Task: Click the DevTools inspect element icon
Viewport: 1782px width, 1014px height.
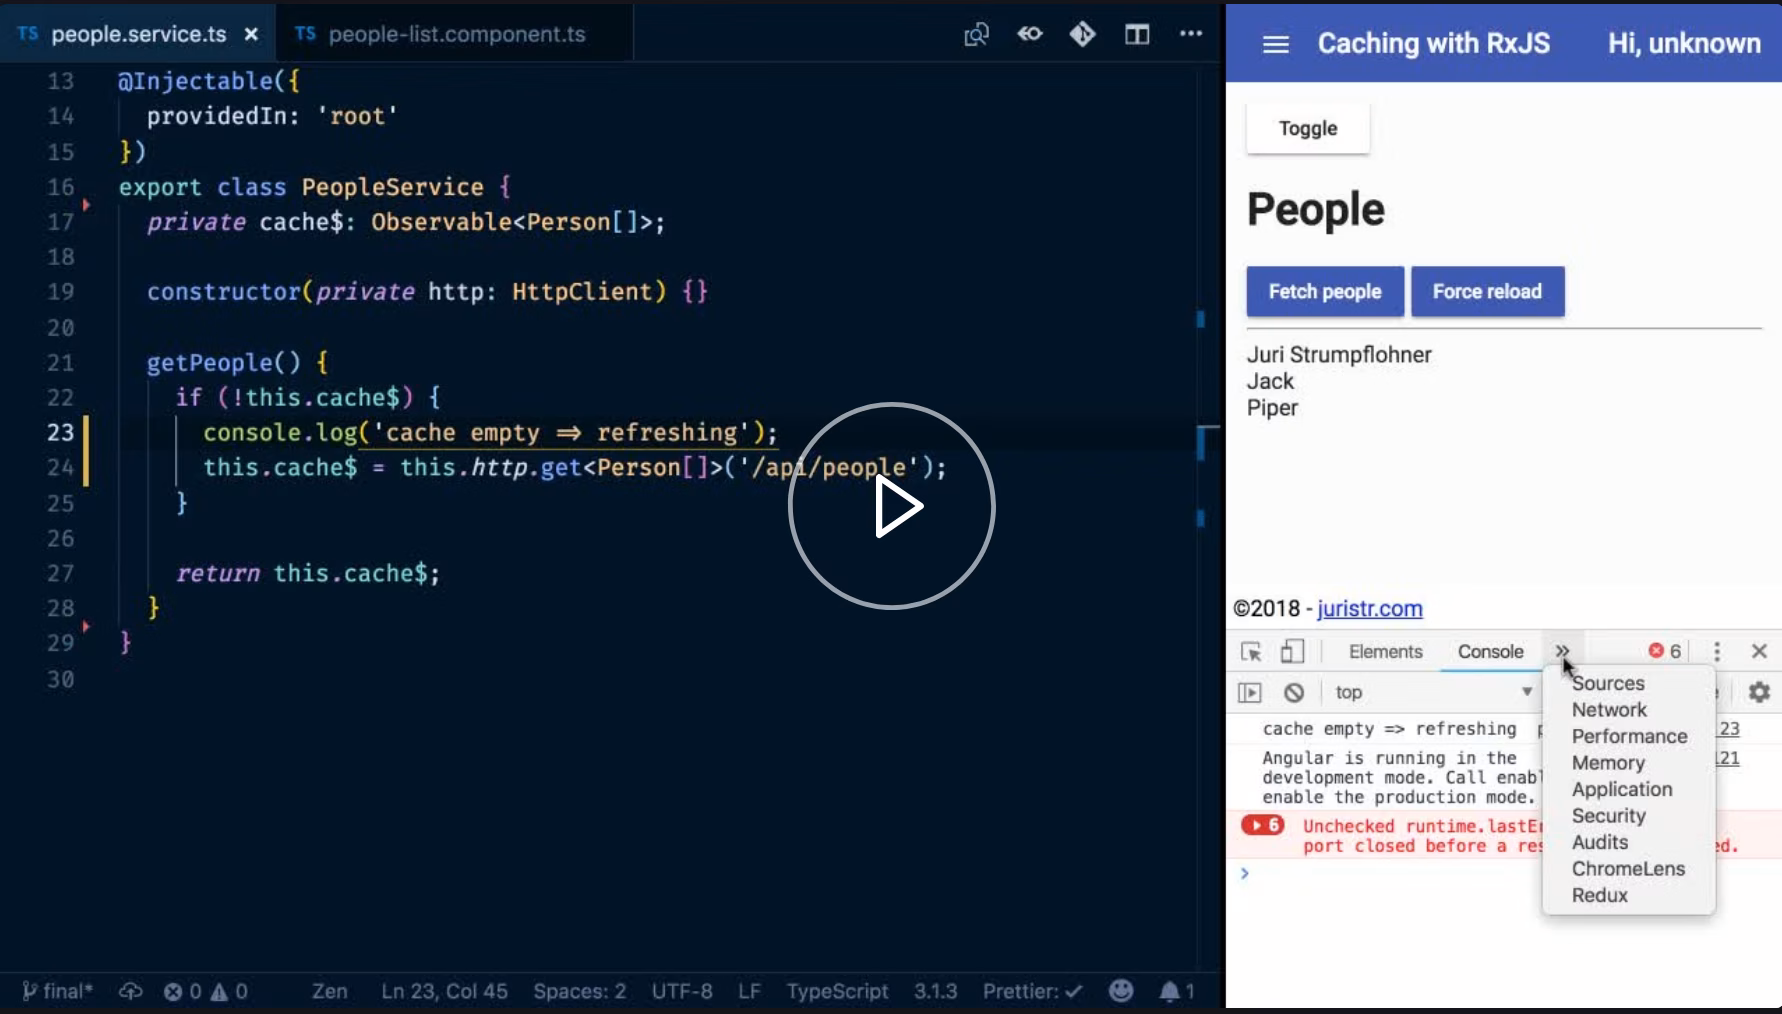Action: pos(1250,652)
